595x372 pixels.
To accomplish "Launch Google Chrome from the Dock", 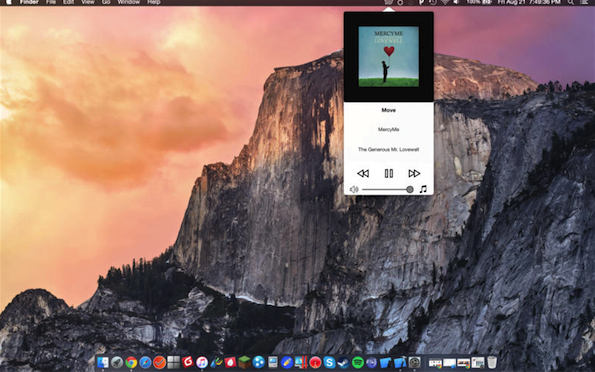I will coord(131,363).
